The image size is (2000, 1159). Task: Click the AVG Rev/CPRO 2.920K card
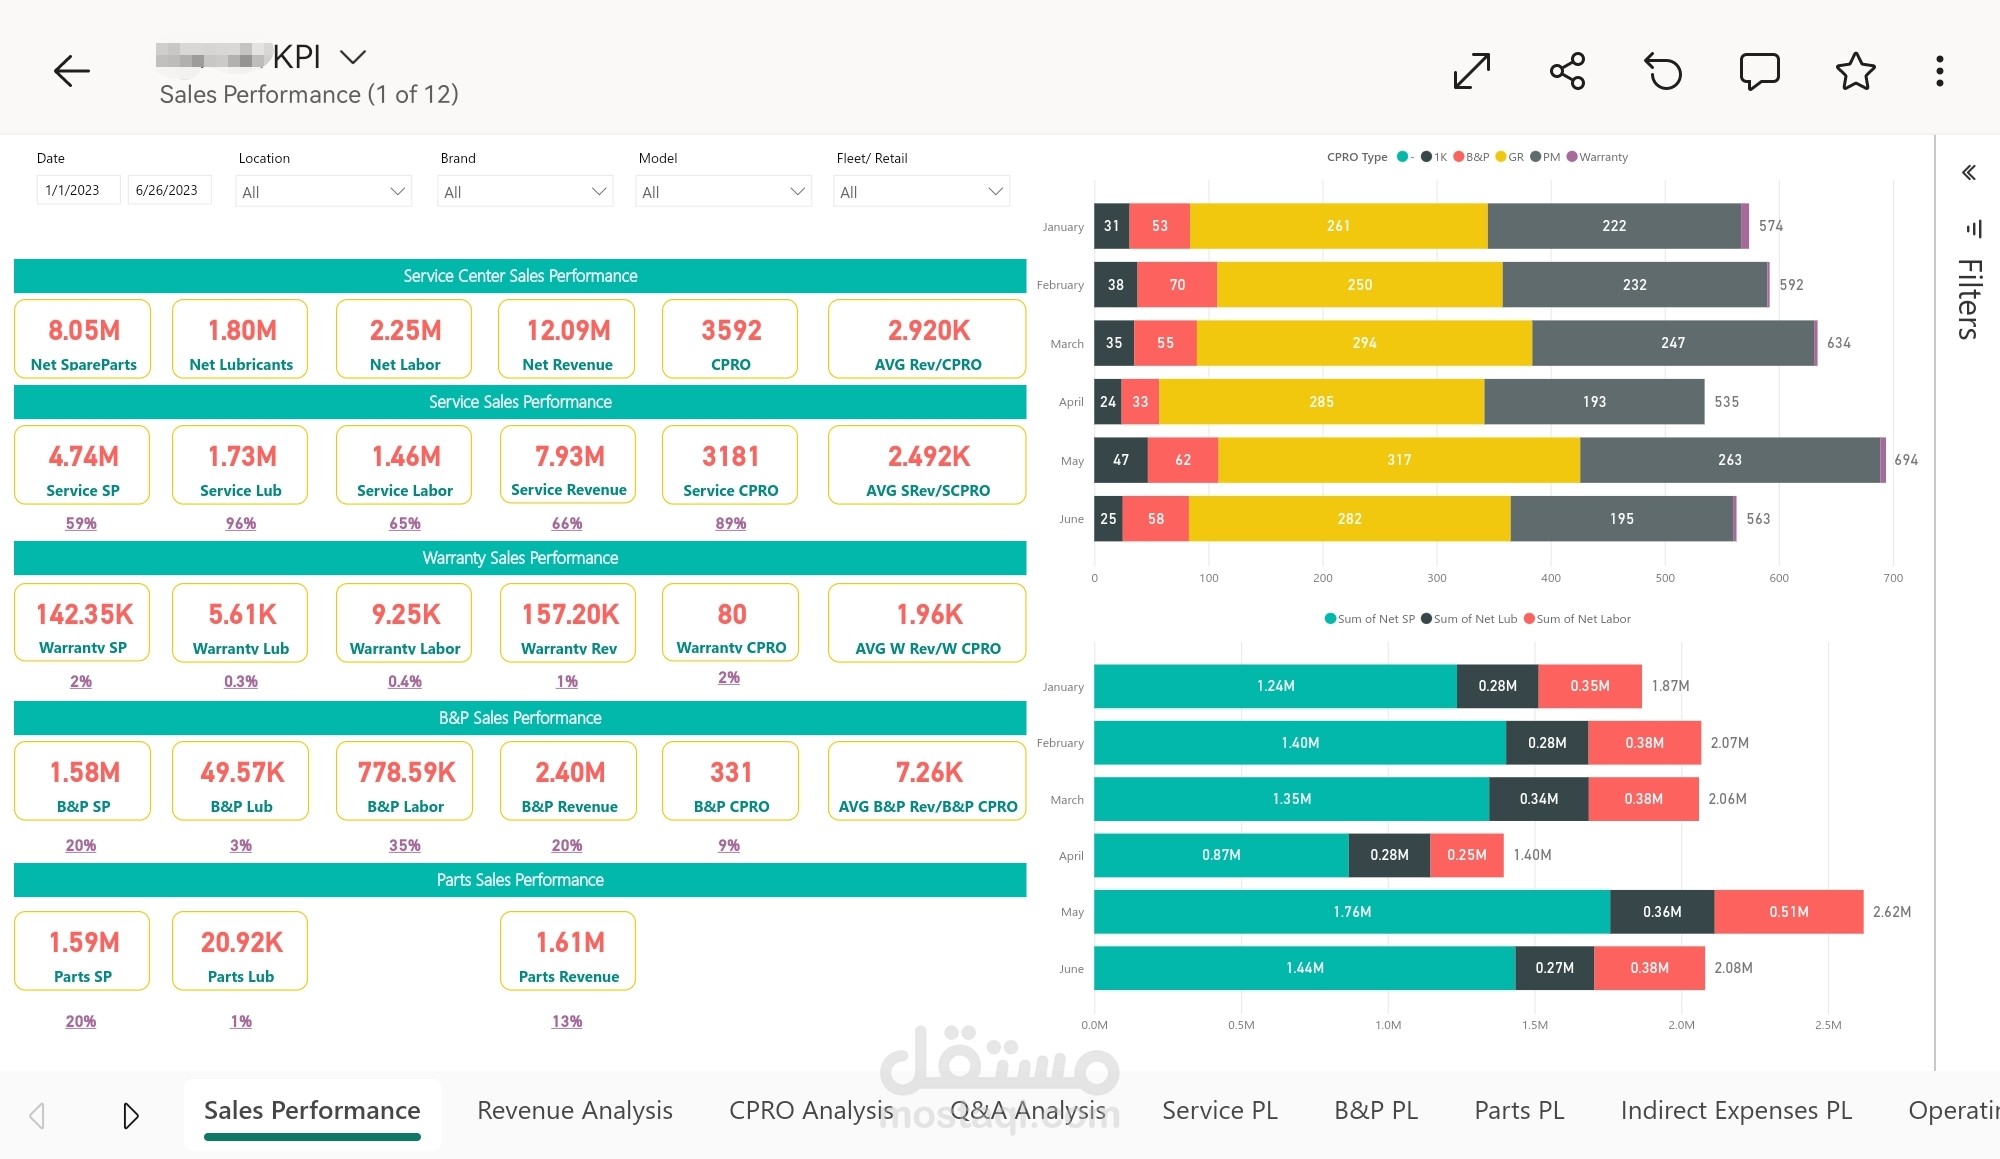(927, 339)
